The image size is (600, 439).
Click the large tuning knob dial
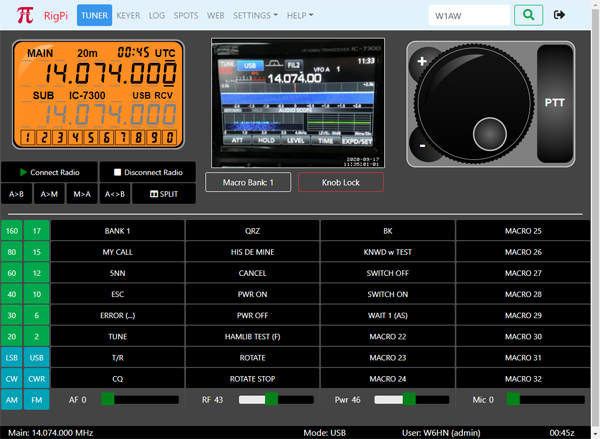(474, 103)
